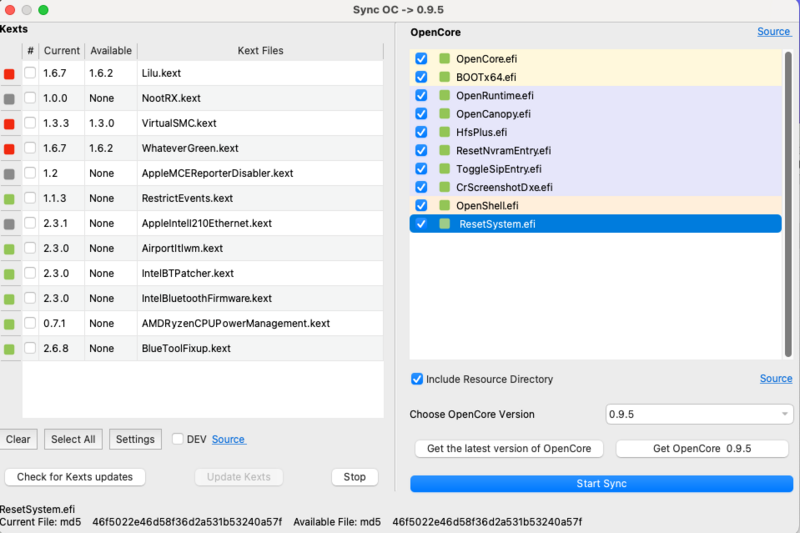The width and height of the screenshot is (800, 533).
Task: Click the red status icon beside Lilu.kext
Action: [9, 74]
